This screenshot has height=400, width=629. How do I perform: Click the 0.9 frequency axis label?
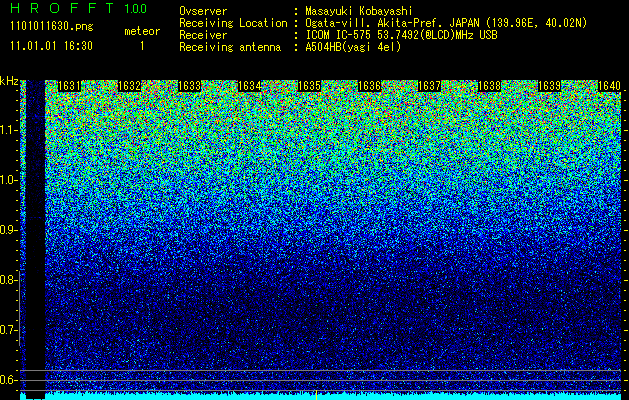tap(8, 230)
